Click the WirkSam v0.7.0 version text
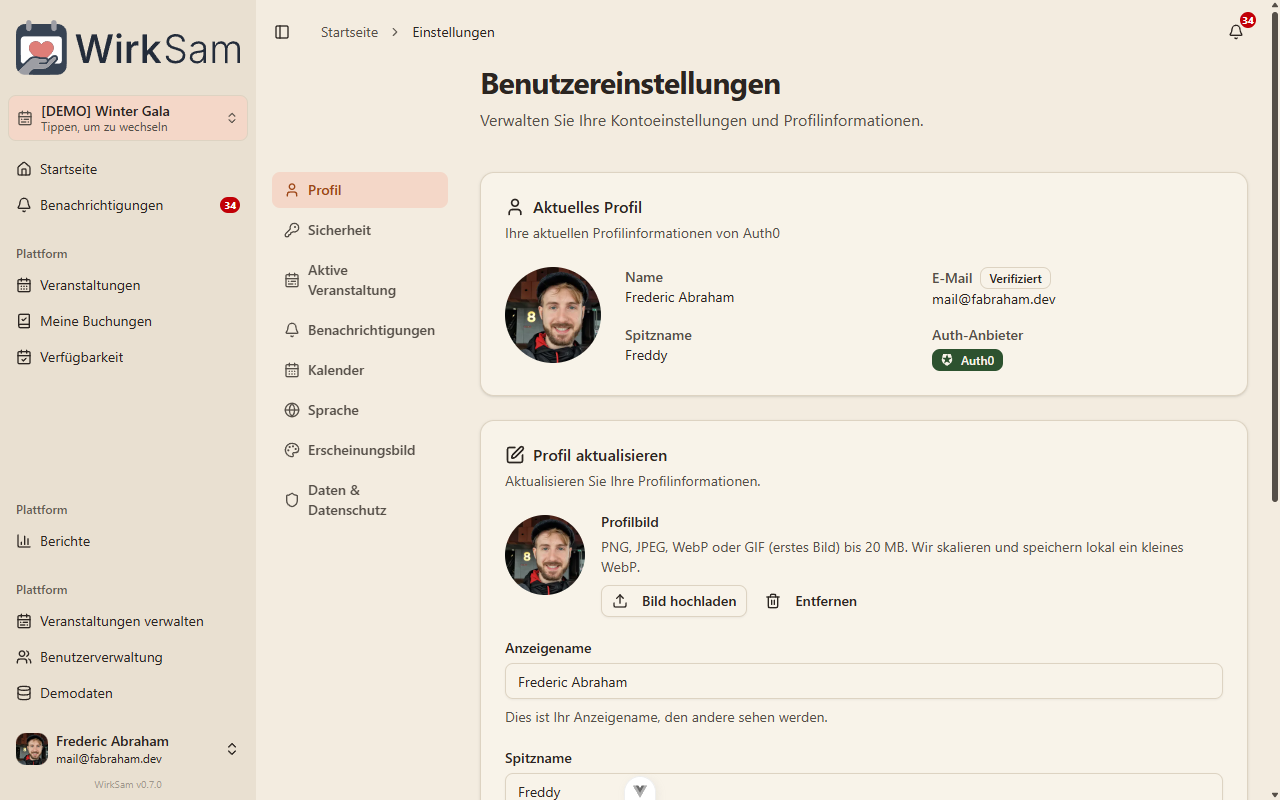The width and height of the screenshot is (1280, 800). [x=128, y=784]
